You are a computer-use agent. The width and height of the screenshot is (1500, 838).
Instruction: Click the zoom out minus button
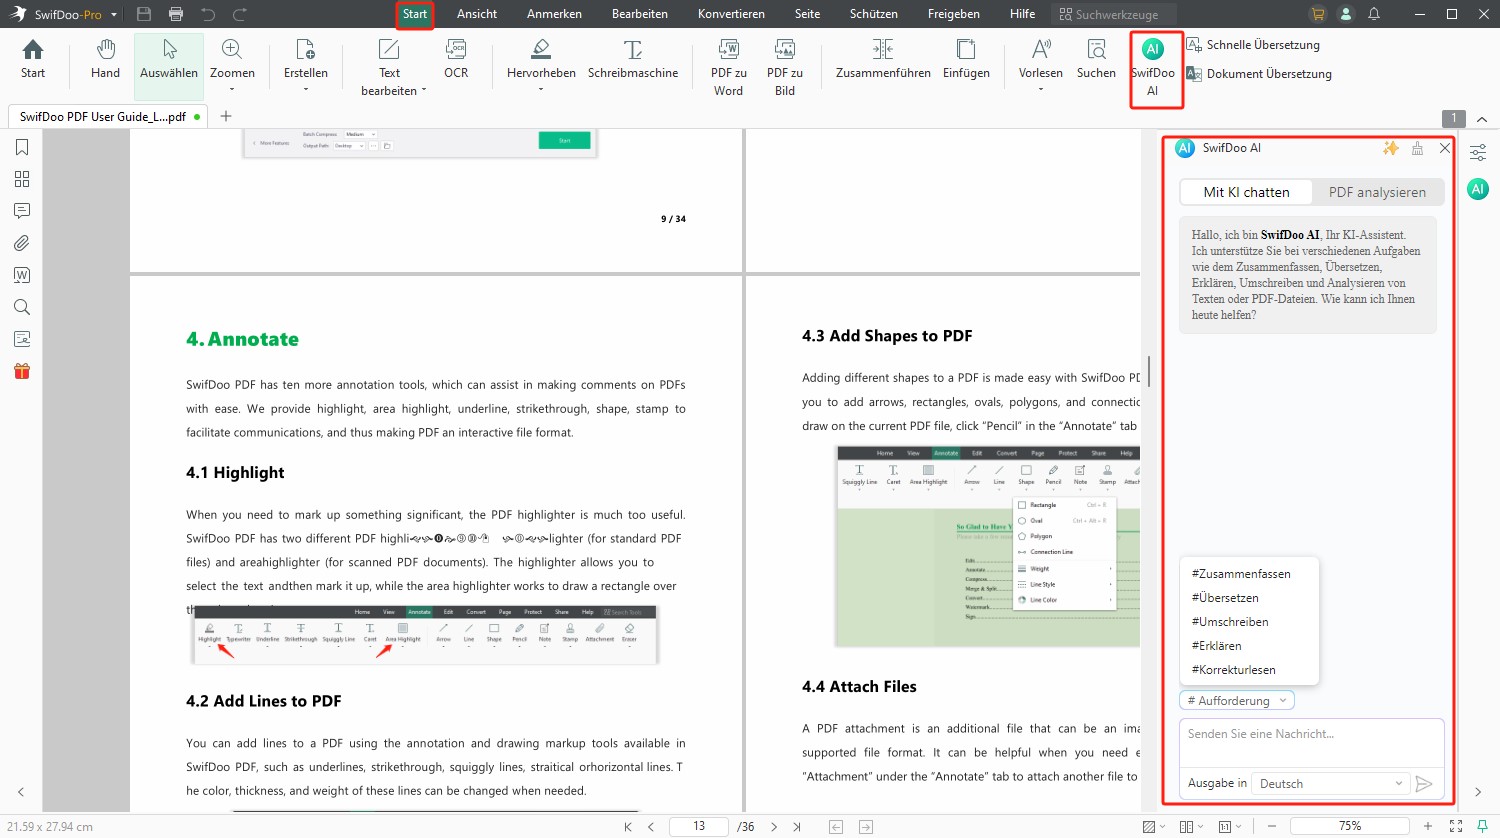[x=1272, y=826]
